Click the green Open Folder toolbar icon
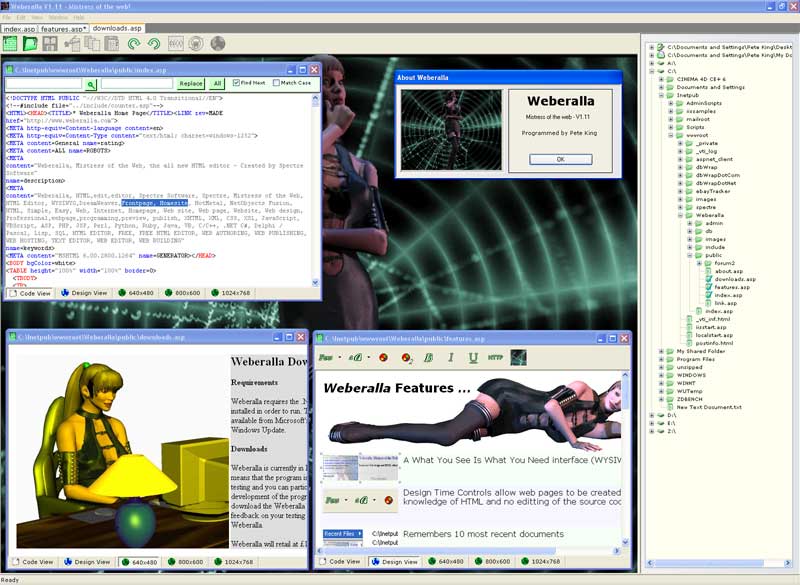 [30, 44]
